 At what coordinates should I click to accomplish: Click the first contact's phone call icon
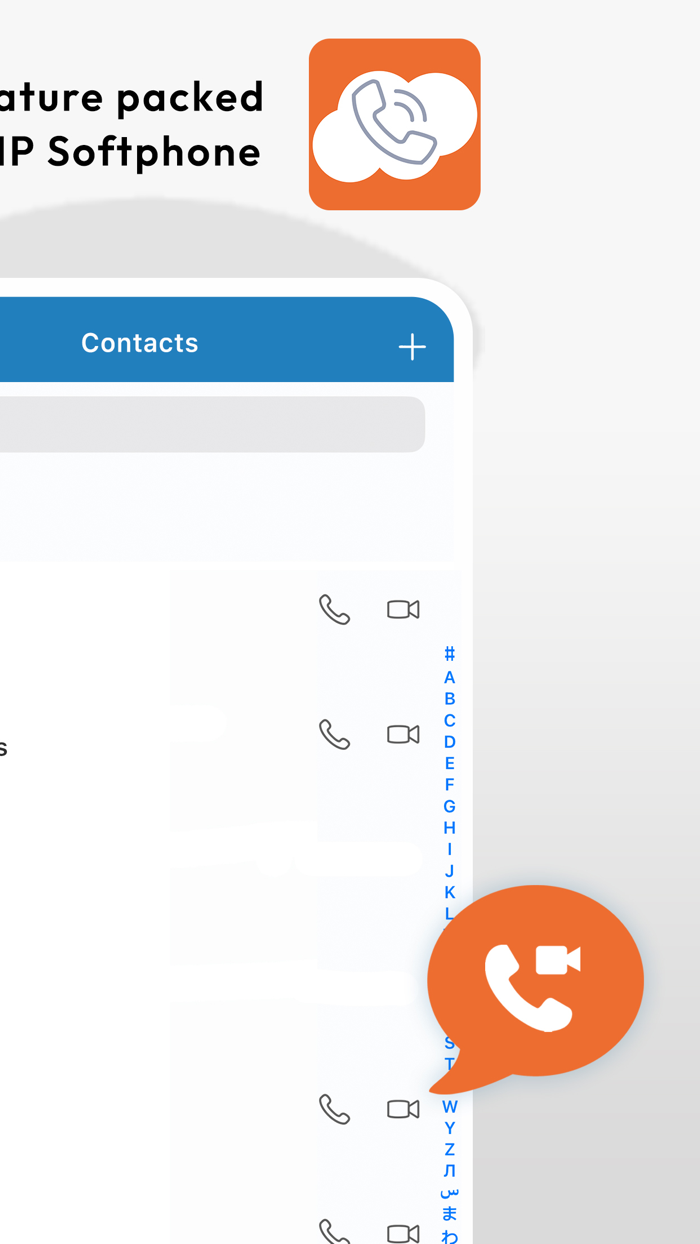point(334,609)
